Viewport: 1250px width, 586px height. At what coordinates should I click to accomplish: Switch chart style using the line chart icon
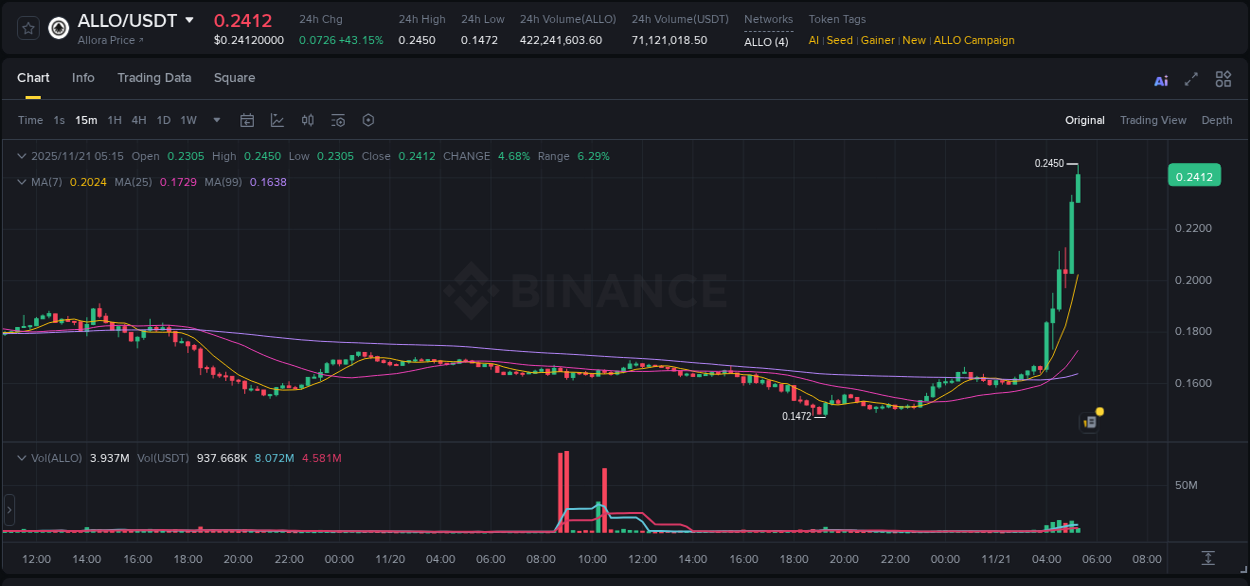(x=277, y=119)
